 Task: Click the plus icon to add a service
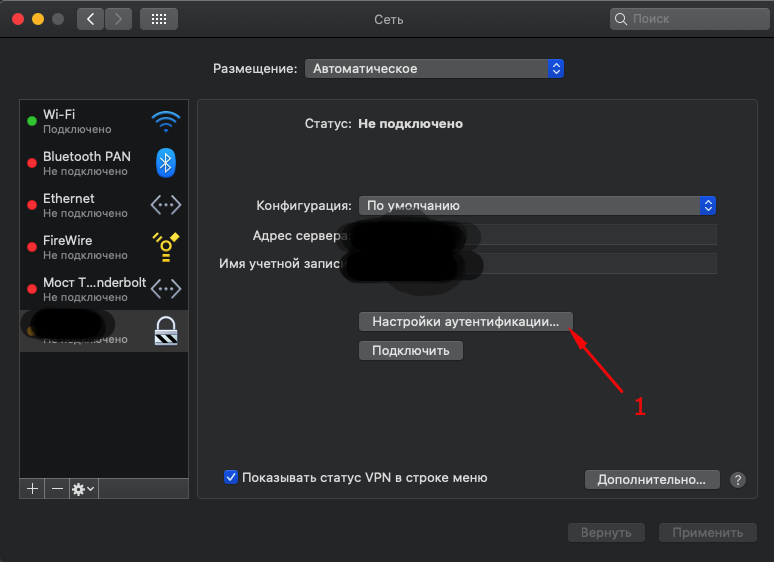pos(32,488)
